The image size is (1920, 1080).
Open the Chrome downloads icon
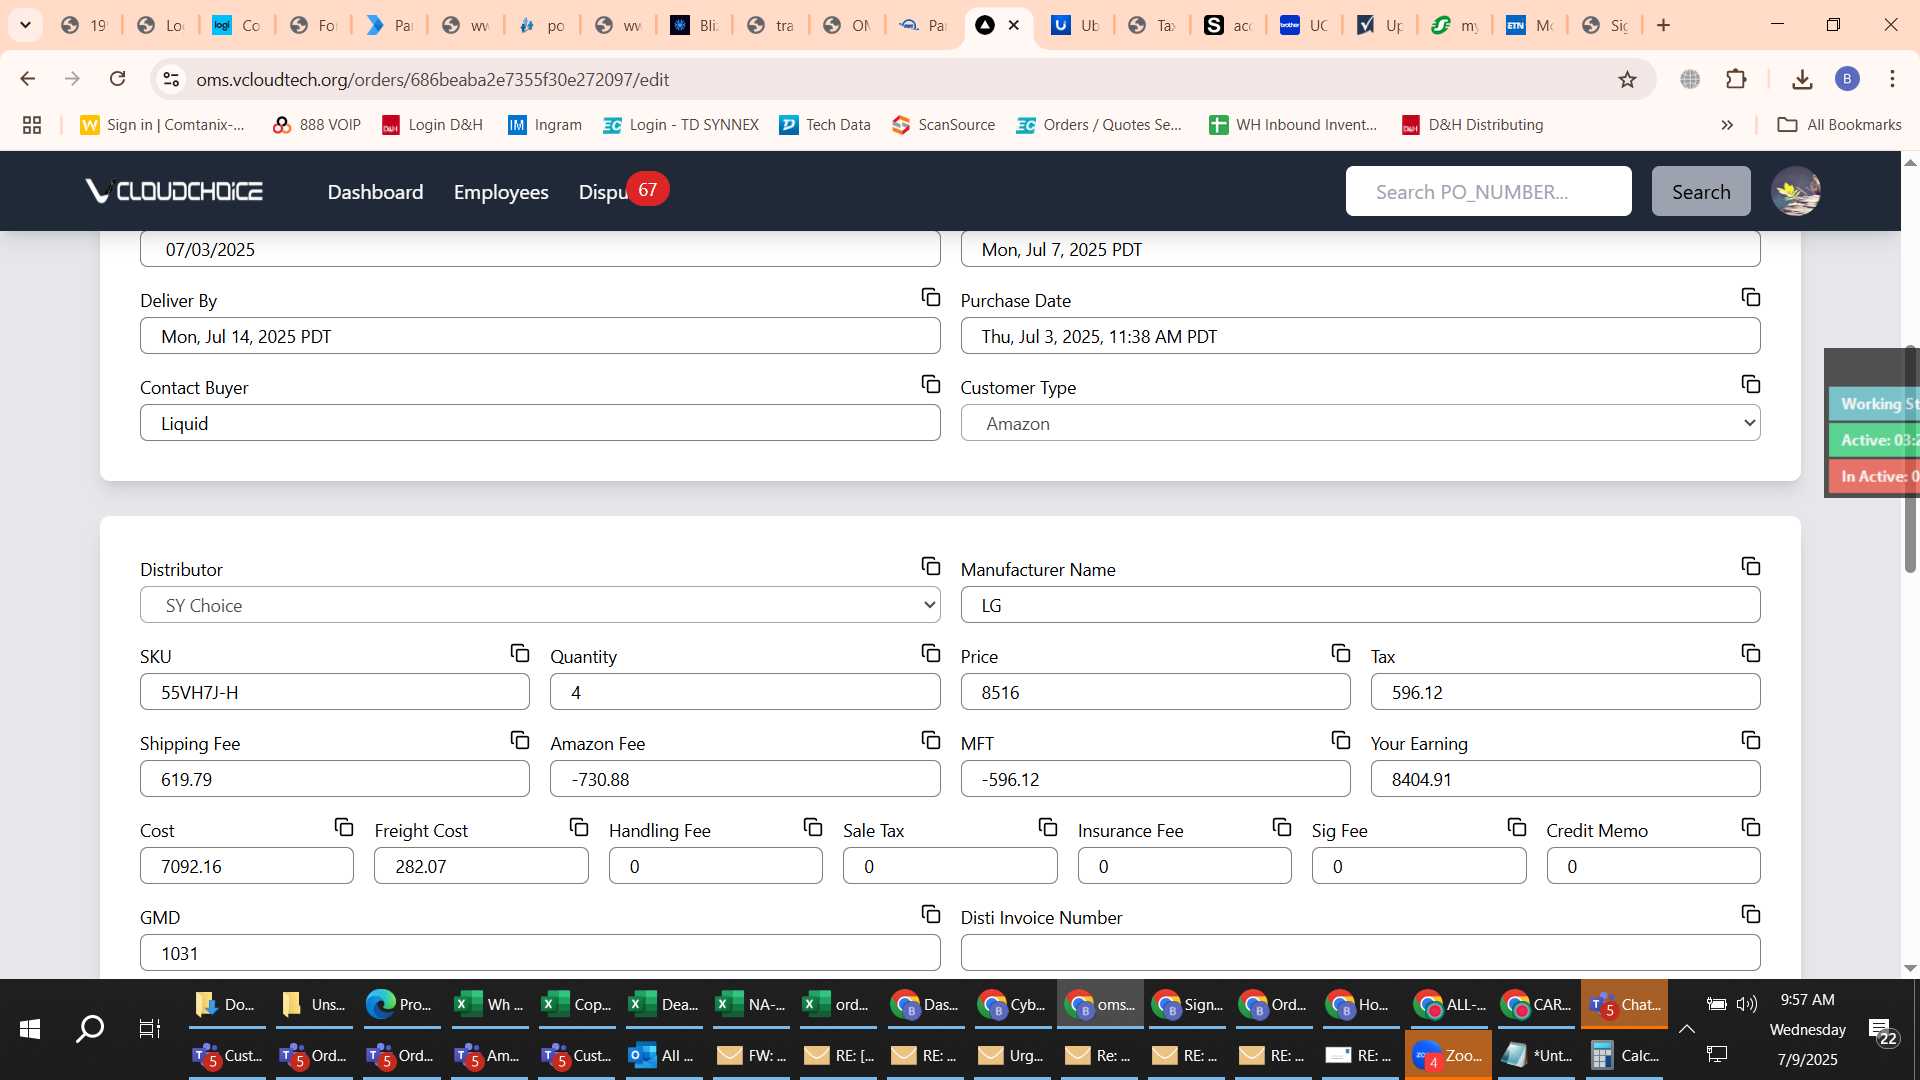(1802, 79)
